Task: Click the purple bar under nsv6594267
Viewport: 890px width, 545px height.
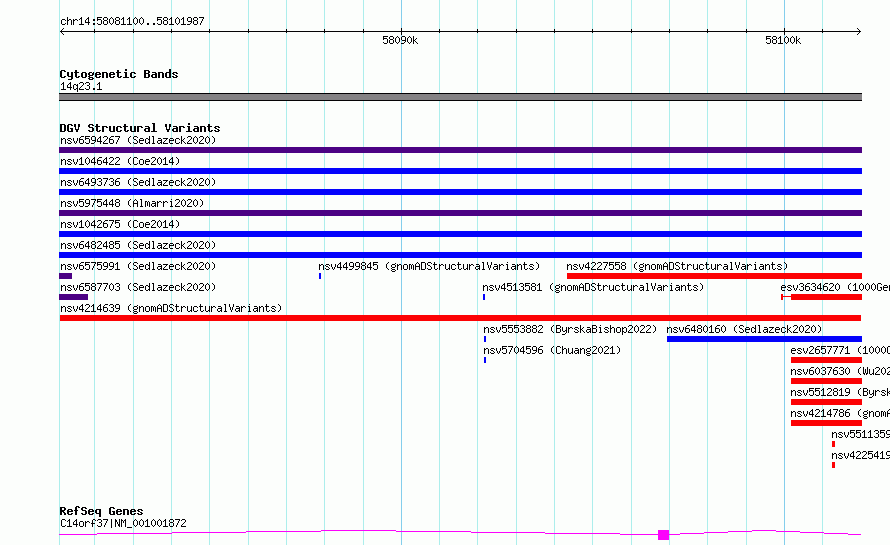Action: tap(460, 150)
